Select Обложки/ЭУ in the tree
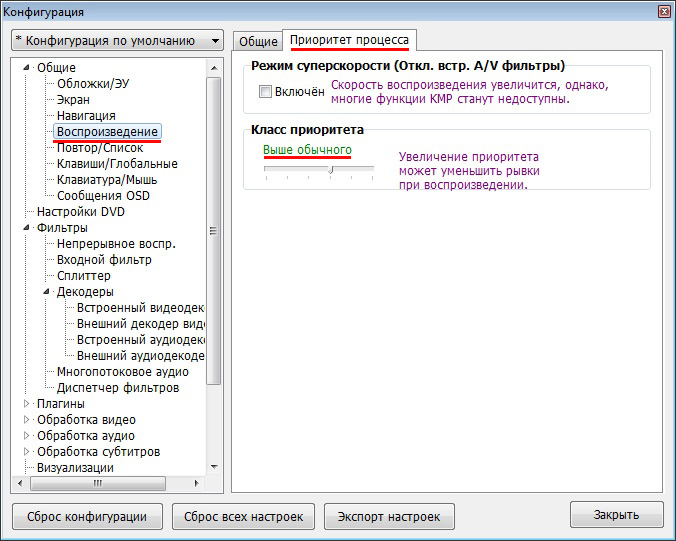676x541 pixels. pos(93,83)
